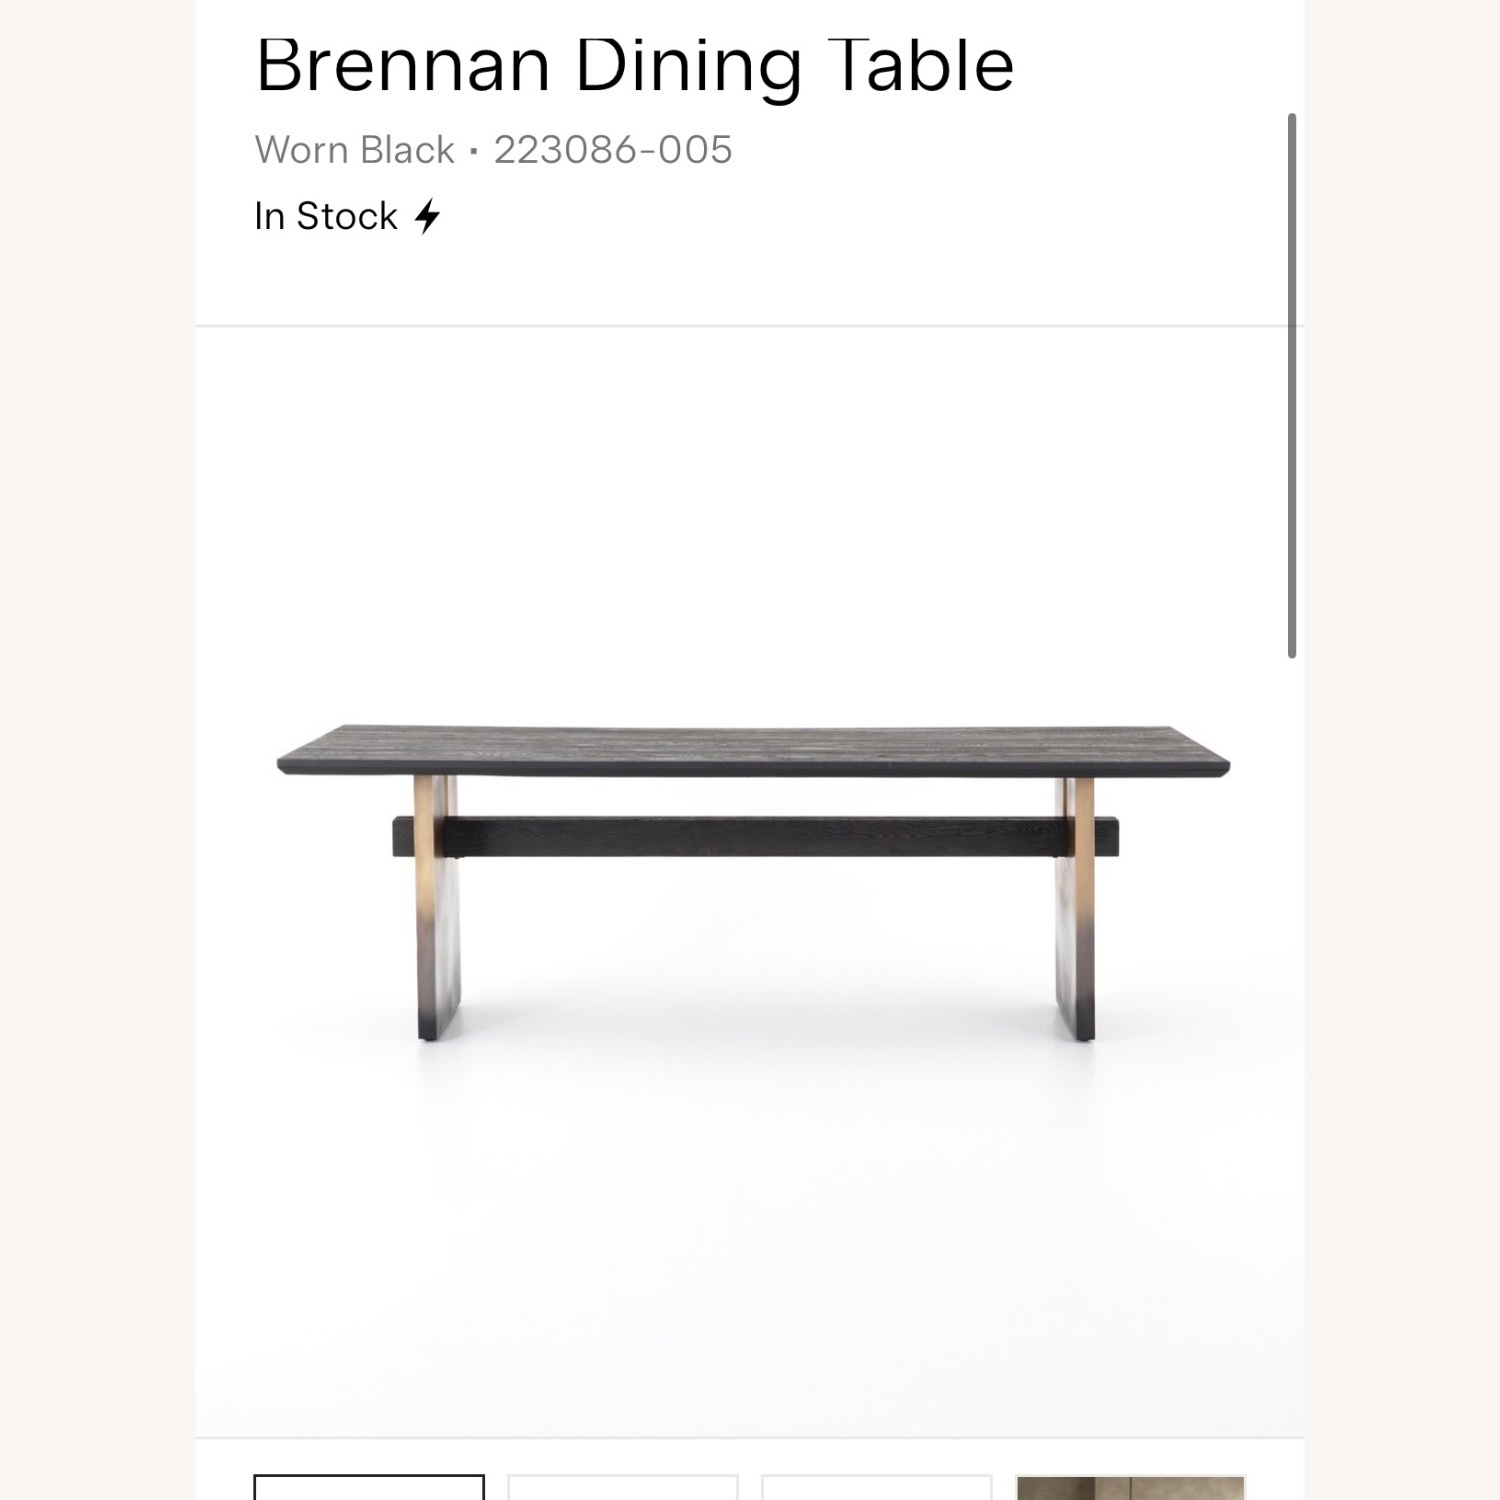Select the second gallery thumbnail
This screenshot has width=1500, height=1500.
pos(623,1487)
